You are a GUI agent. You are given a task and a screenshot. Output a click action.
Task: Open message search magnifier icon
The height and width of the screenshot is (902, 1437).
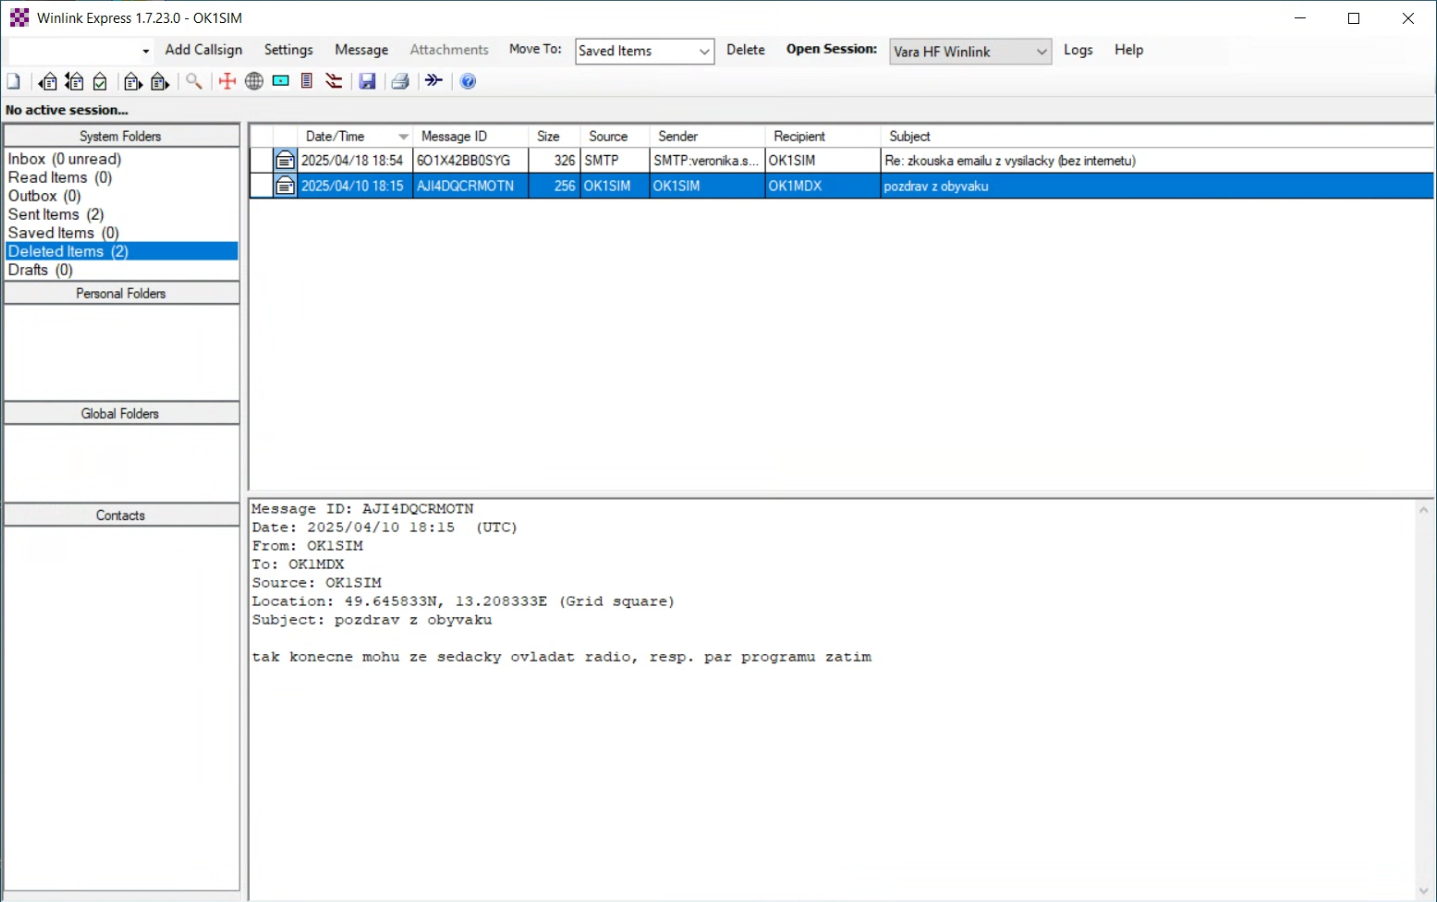[x=194, y=82]
